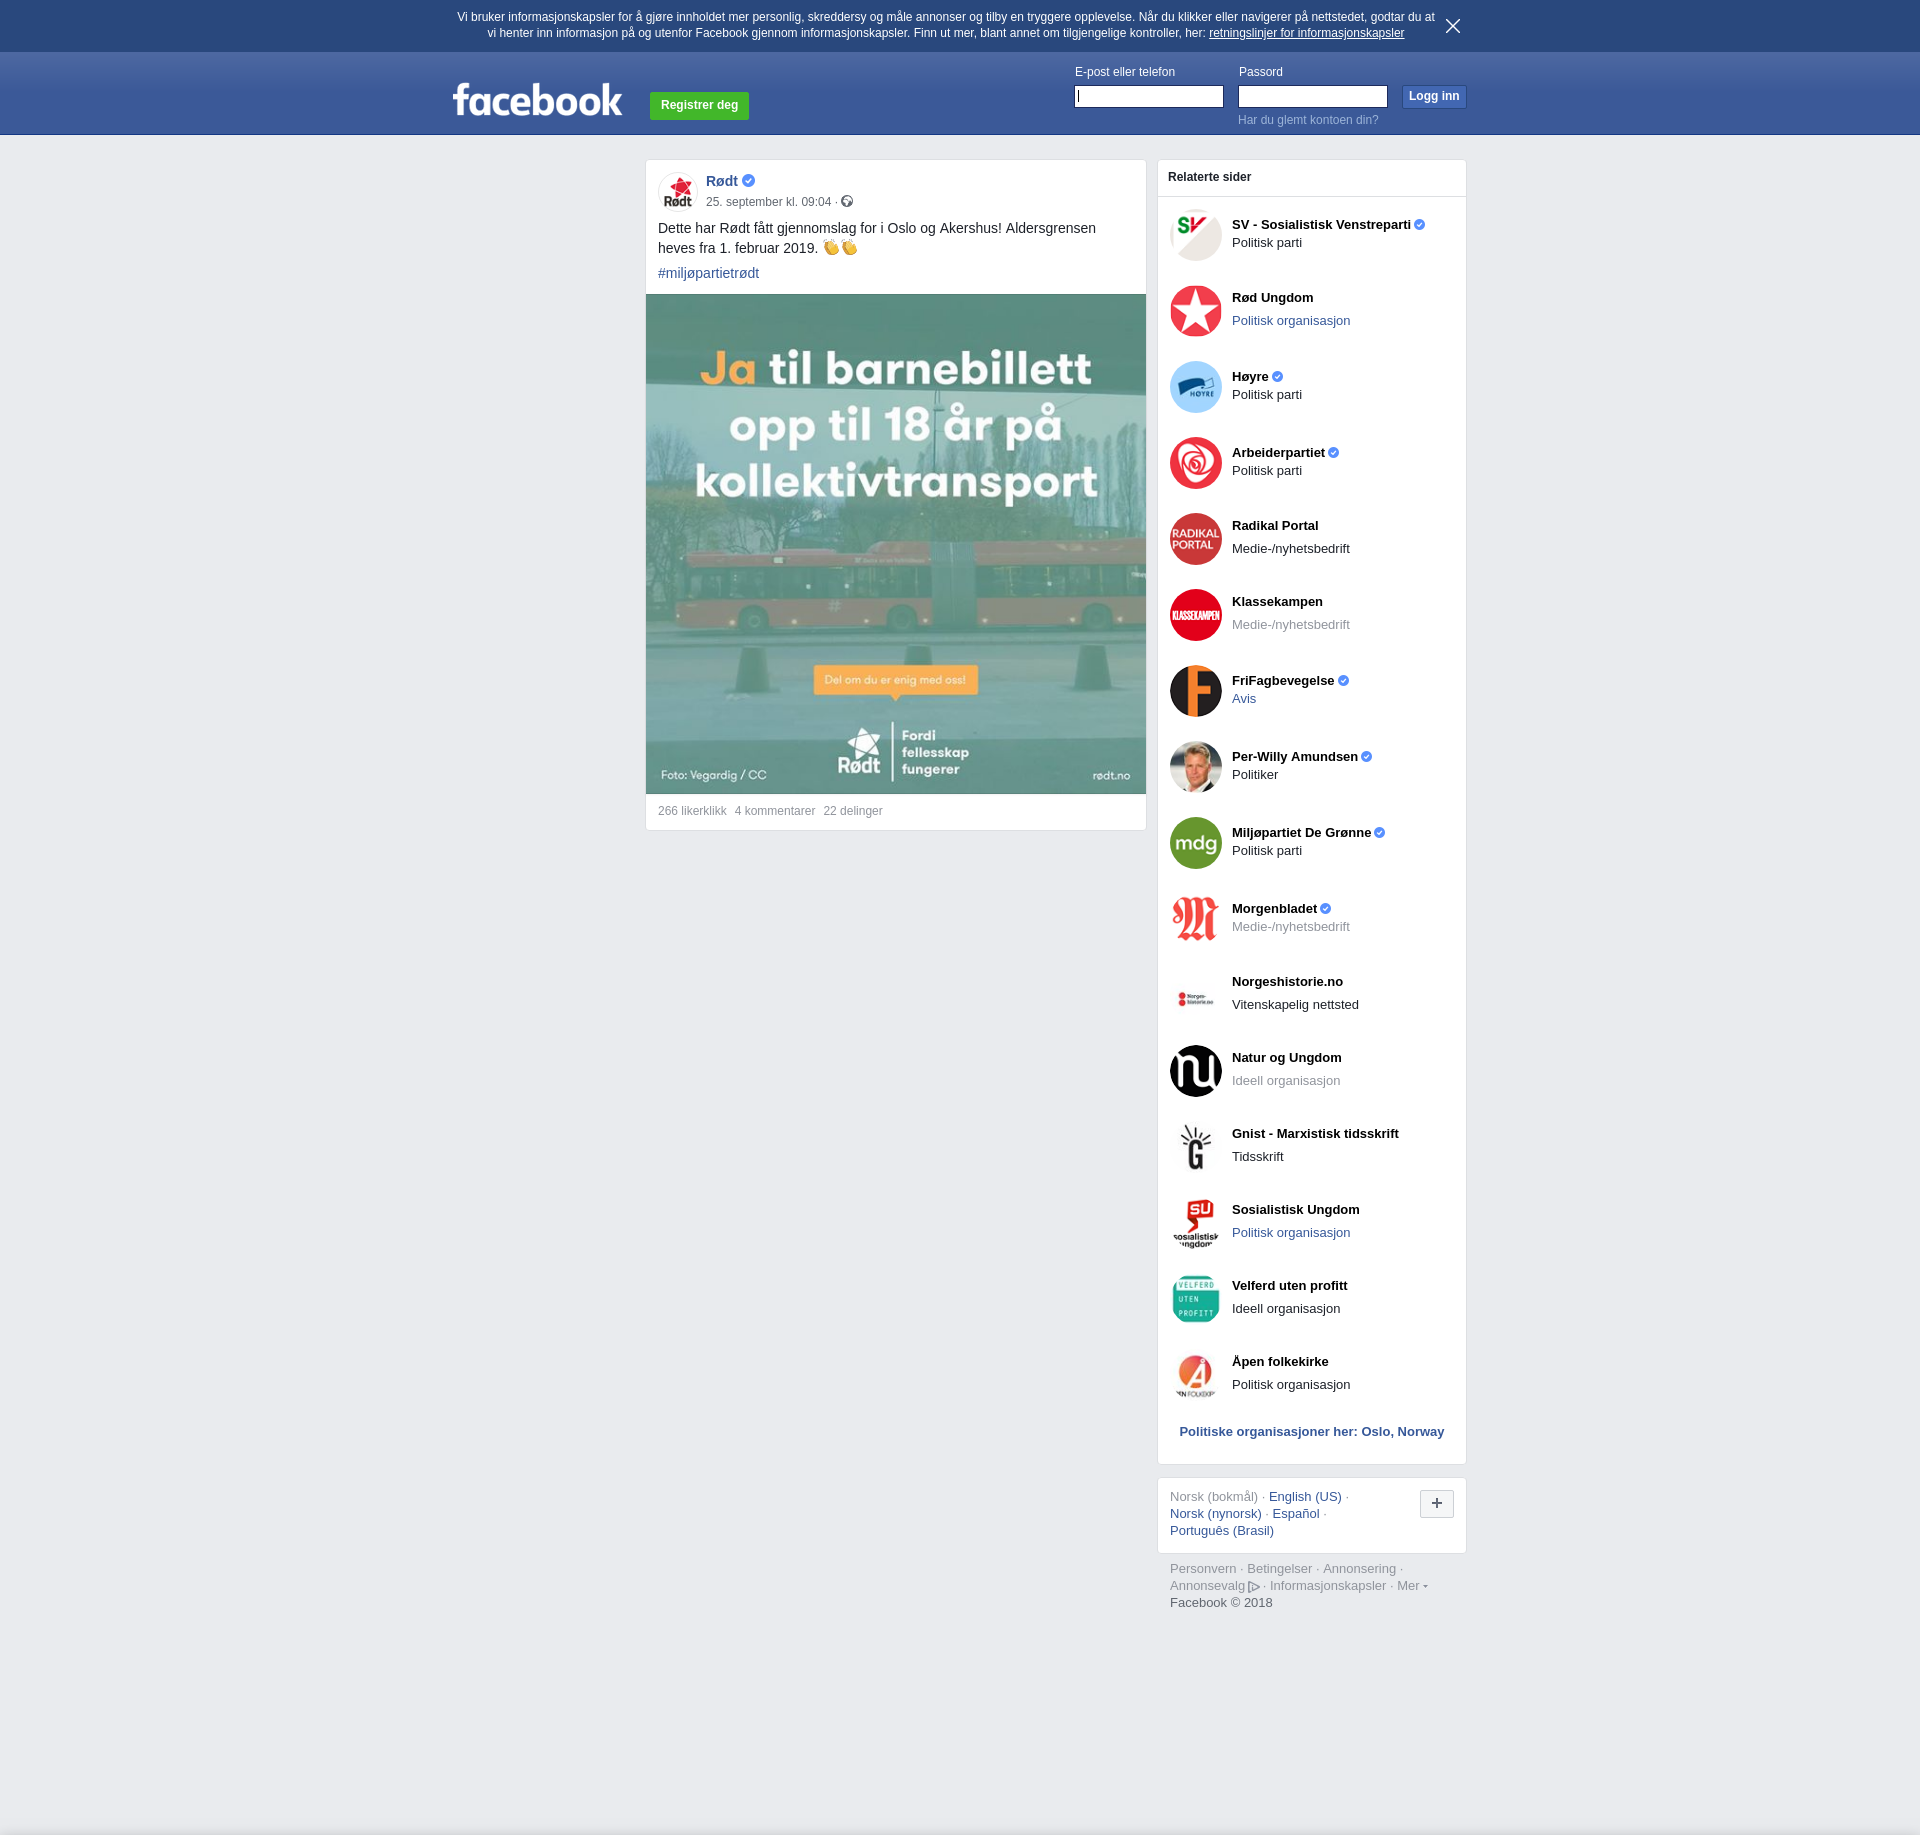Open the FriFagbevegelse logo

coord(1196,691)
